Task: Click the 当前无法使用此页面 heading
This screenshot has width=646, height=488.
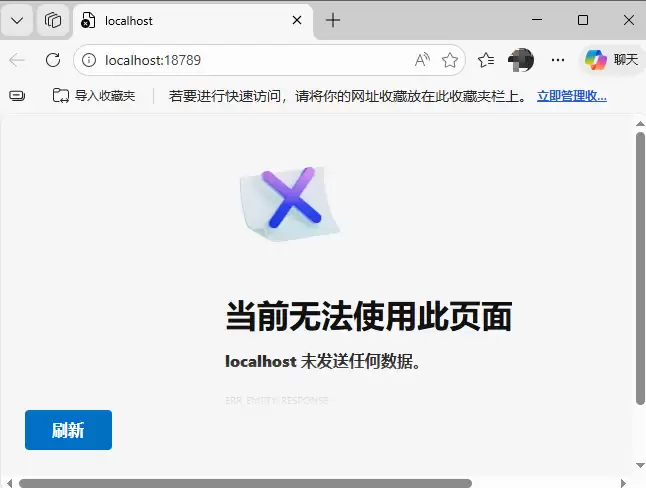Action: (369, 316)
